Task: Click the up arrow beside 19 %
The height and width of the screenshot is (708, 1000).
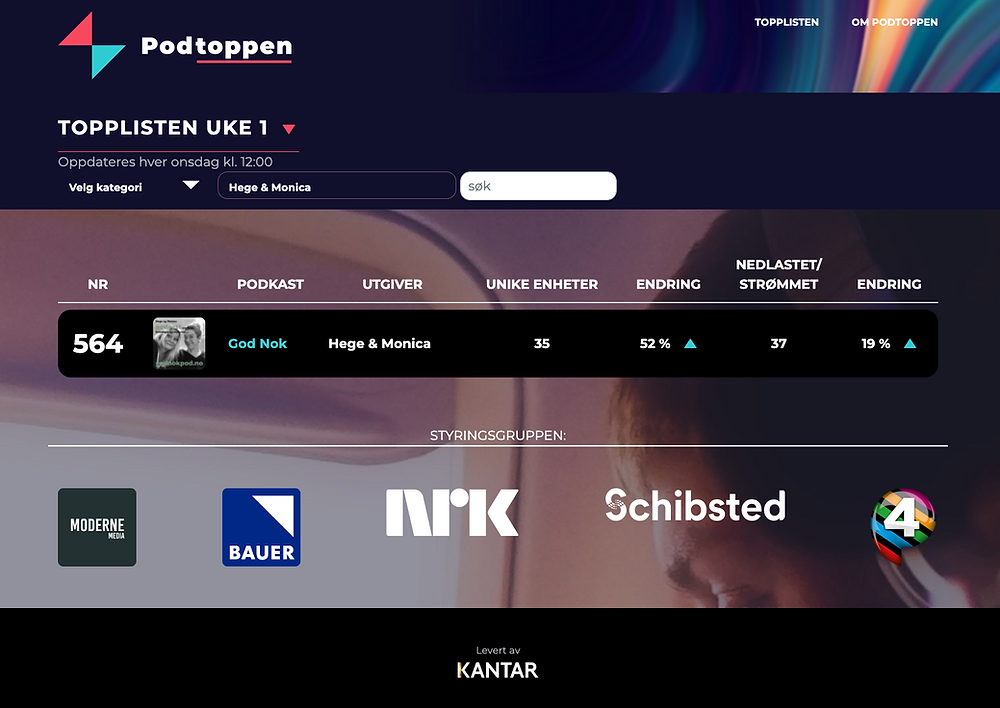Action: coord(910,344)
